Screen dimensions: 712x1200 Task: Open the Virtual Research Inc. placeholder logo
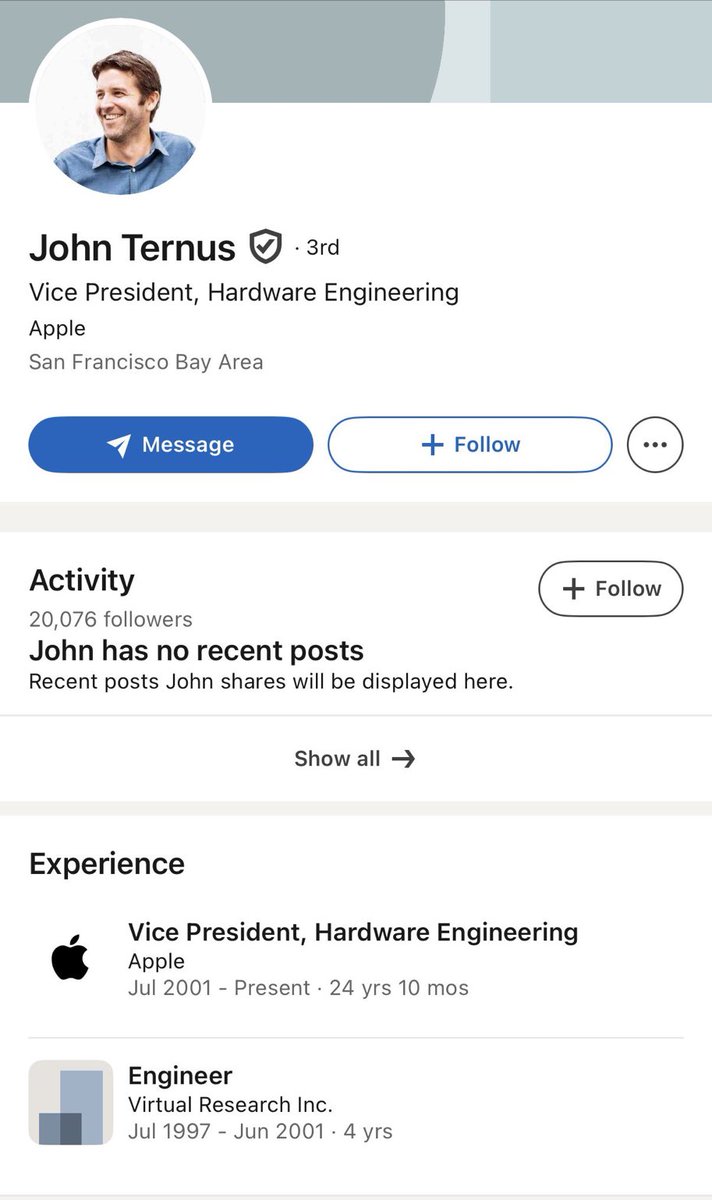tap(71, 1103)
